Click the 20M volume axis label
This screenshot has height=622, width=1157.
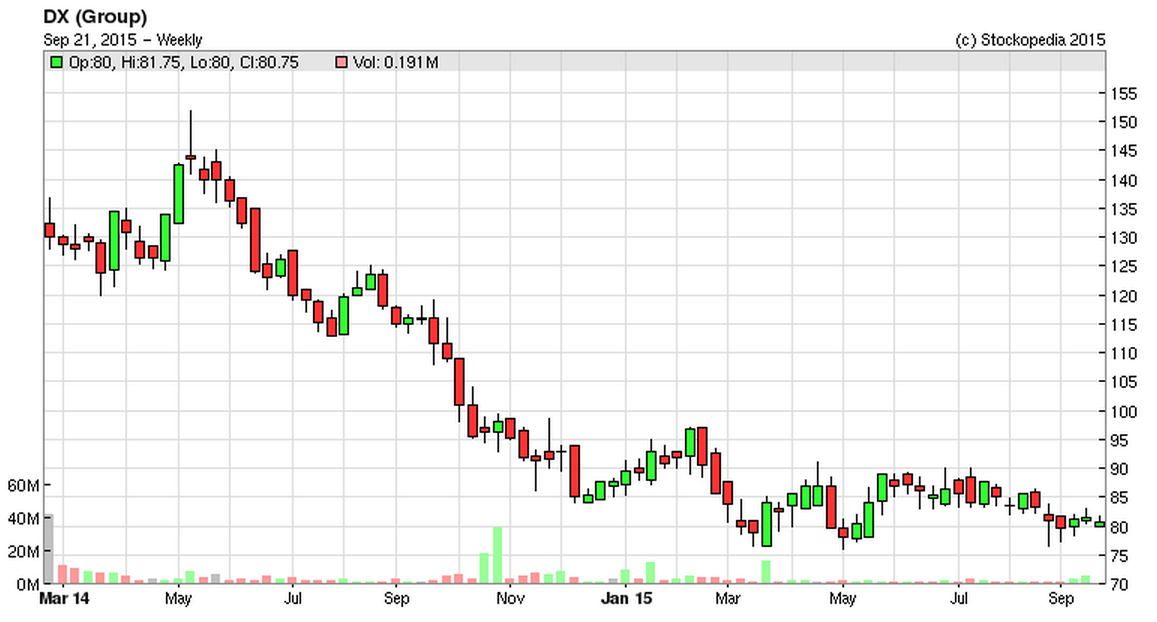pos(24,552)
